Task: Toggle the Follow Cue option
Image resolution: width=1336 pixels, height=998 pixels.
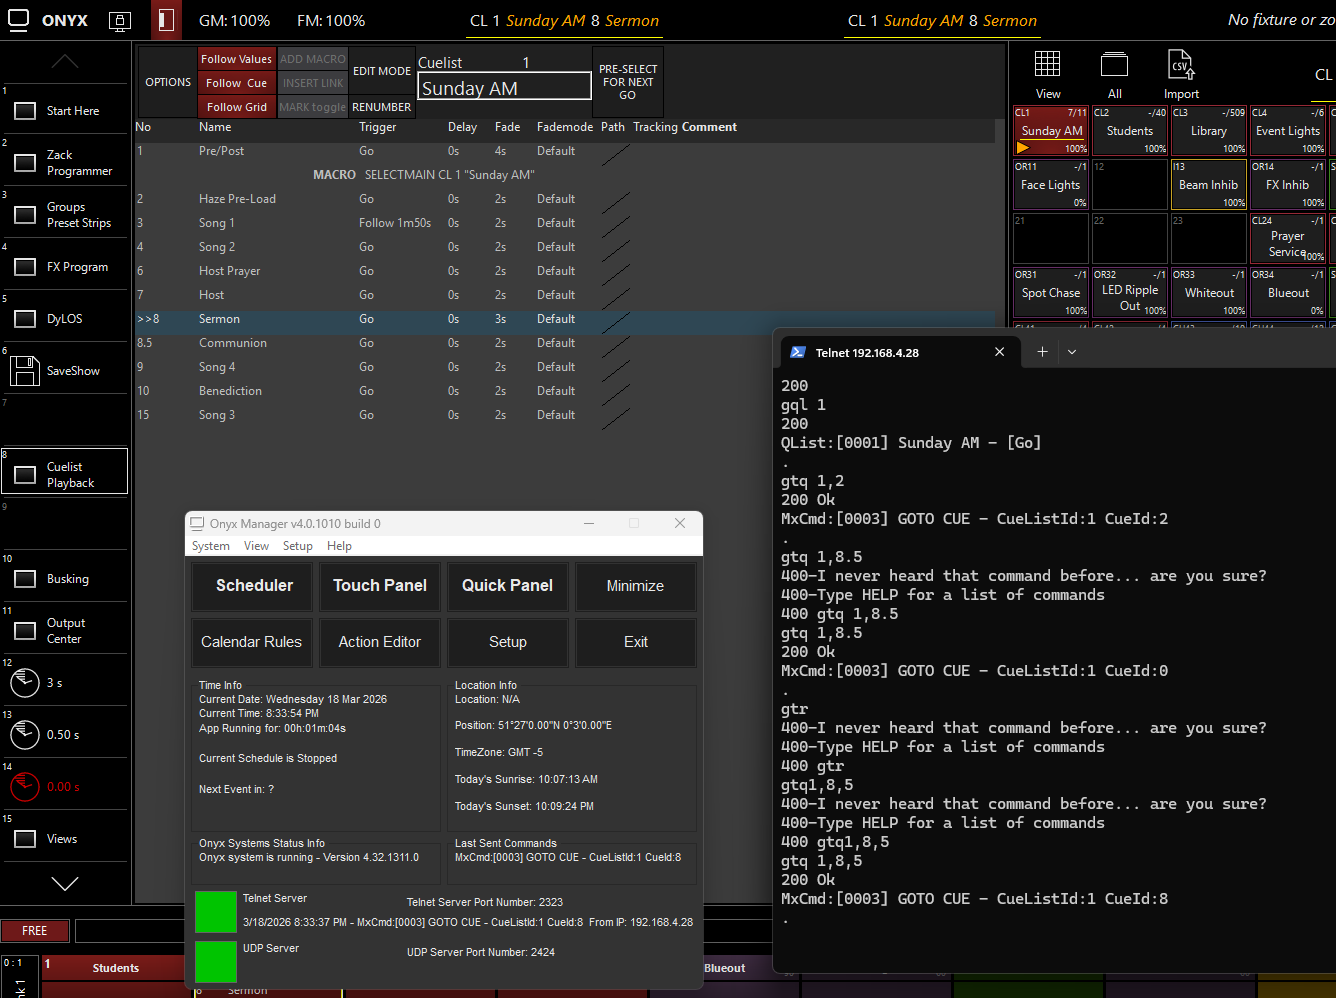Action: pos(236,83)
